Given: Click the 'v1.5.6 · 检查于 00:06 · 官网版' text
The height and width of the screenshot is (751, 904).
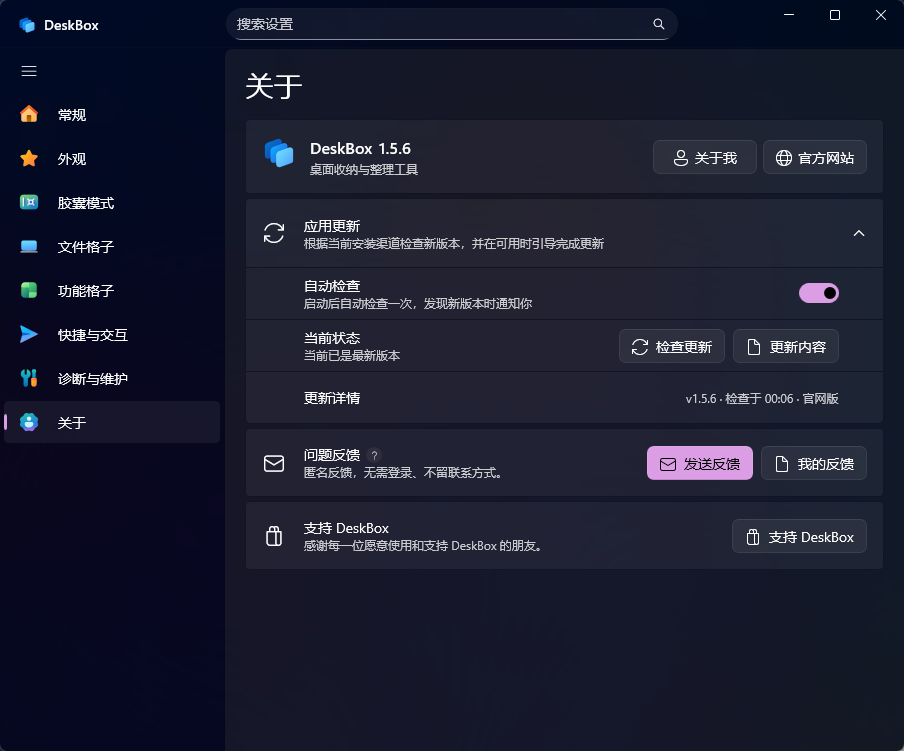Looking at the screenshot, I should [x=762, y=398].
